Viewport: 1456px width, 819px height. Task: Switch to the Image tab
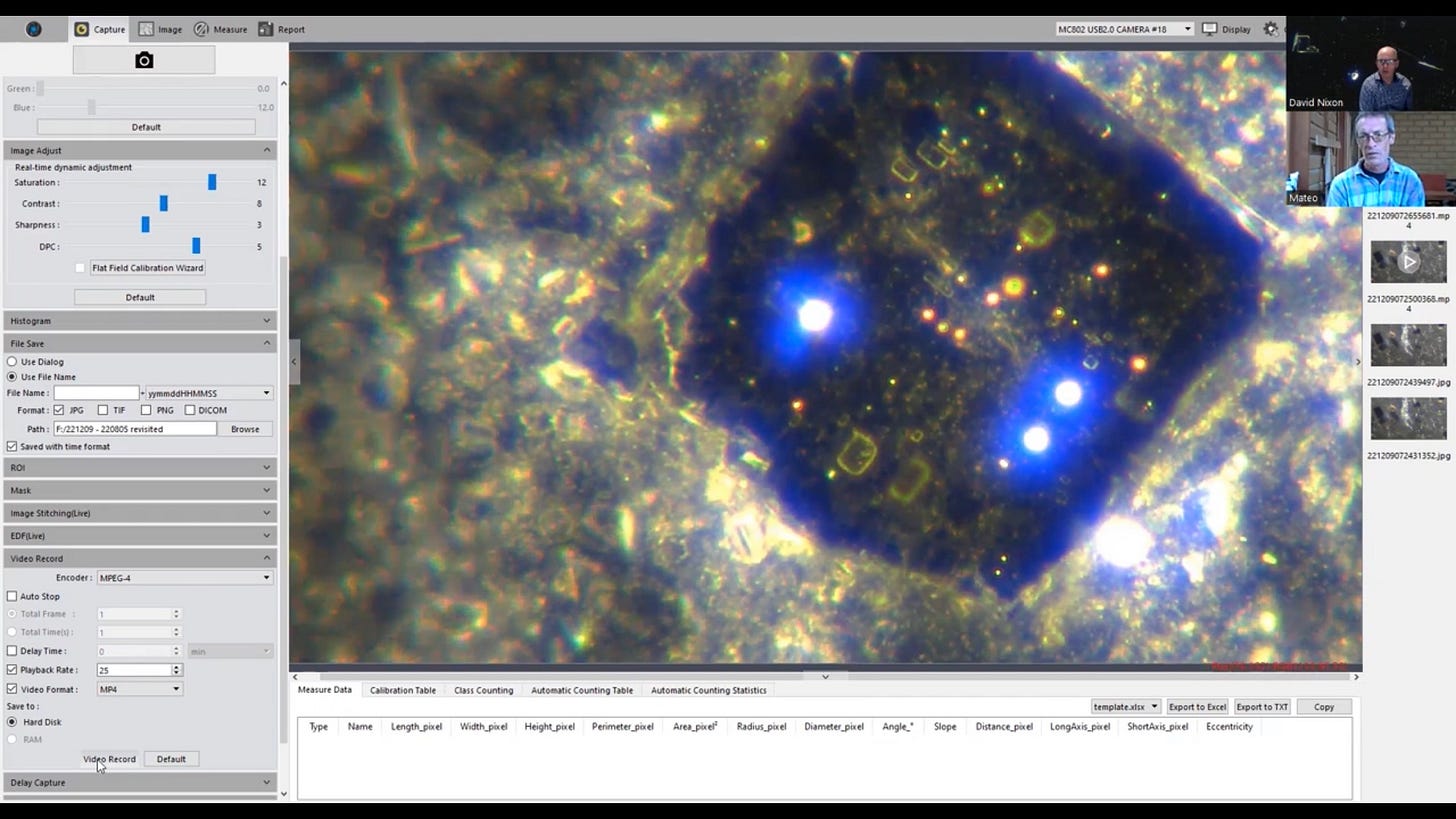pos(161,29)
